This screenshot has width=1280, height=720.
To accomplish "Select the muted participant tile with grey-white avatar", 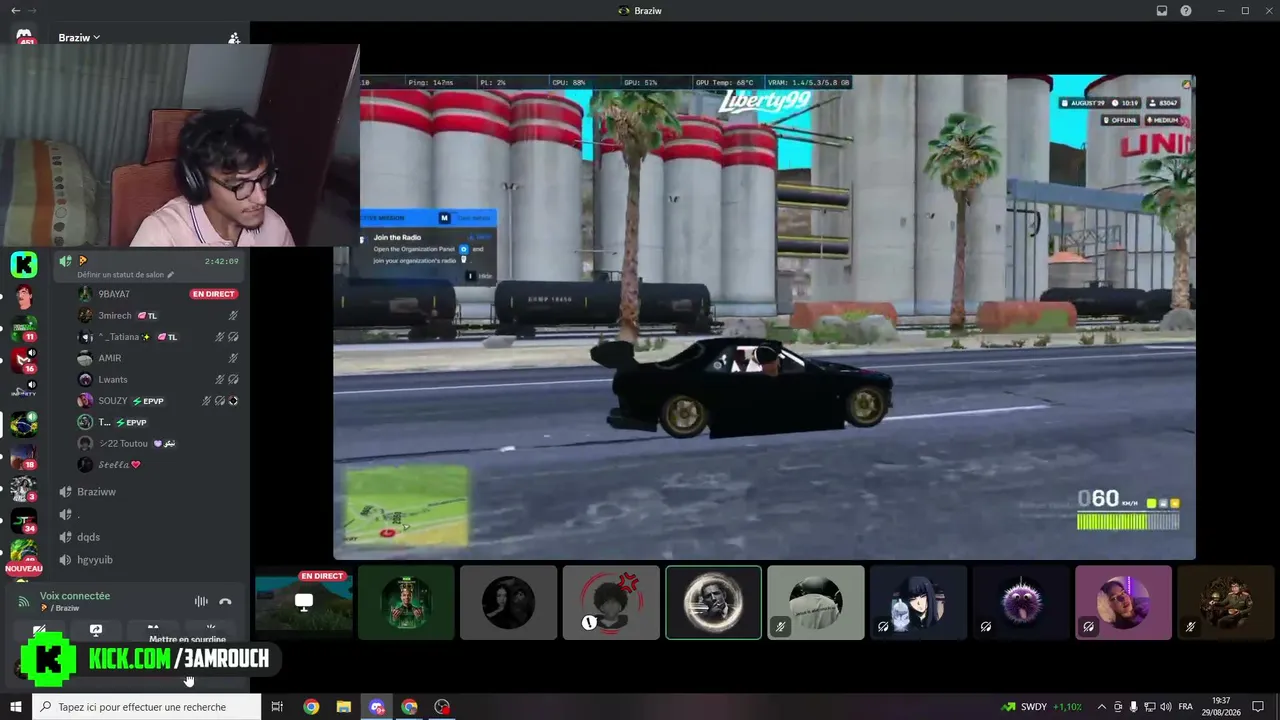I will (x=816, y=602).
